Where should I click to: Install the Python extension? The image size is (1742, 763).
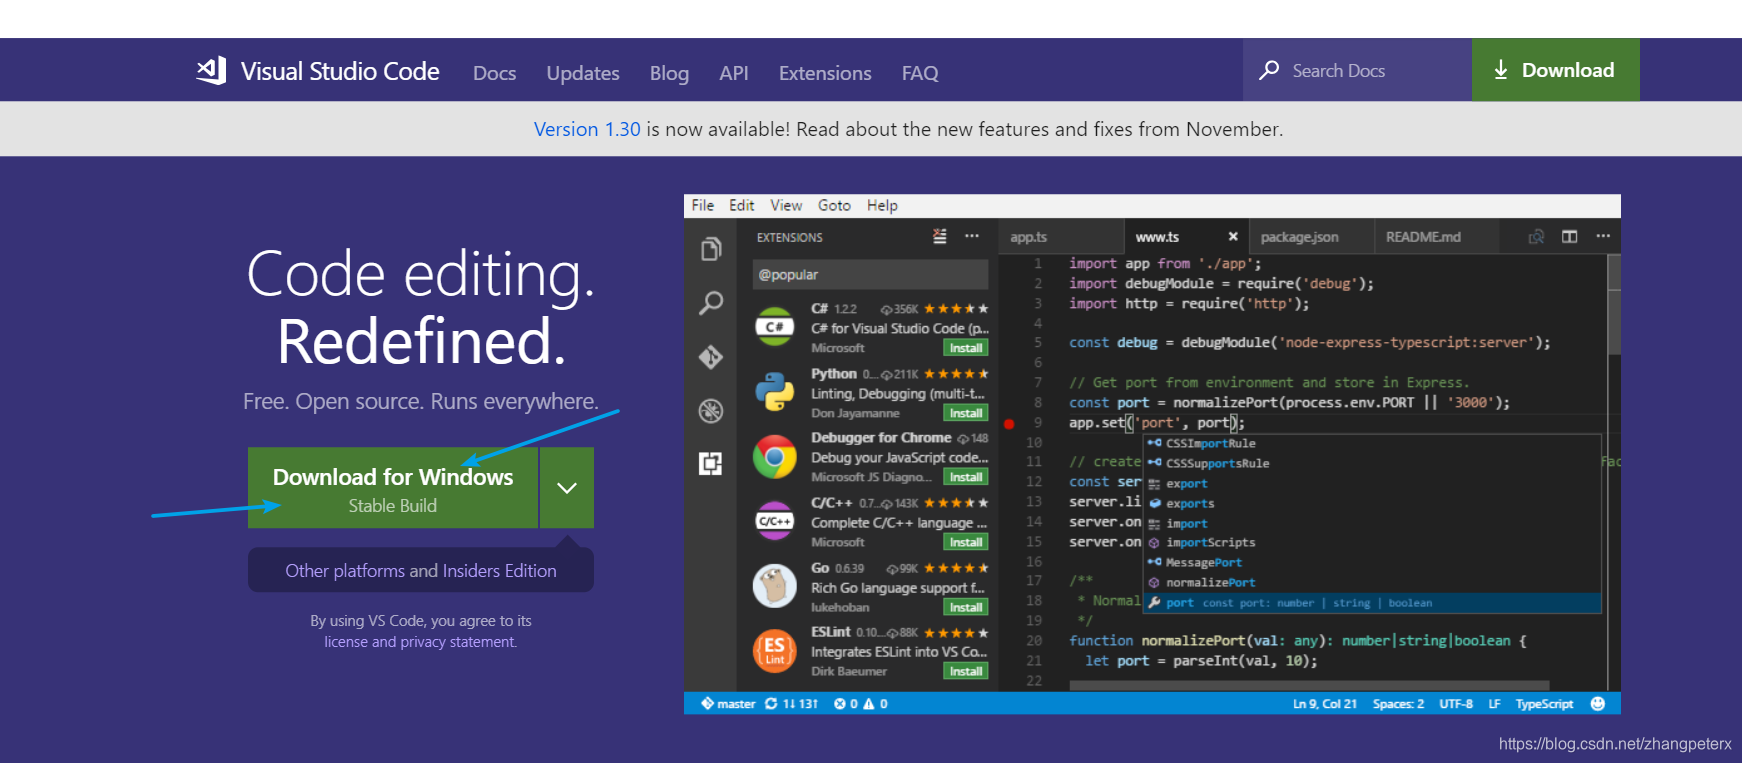click(x=966, y=413)
